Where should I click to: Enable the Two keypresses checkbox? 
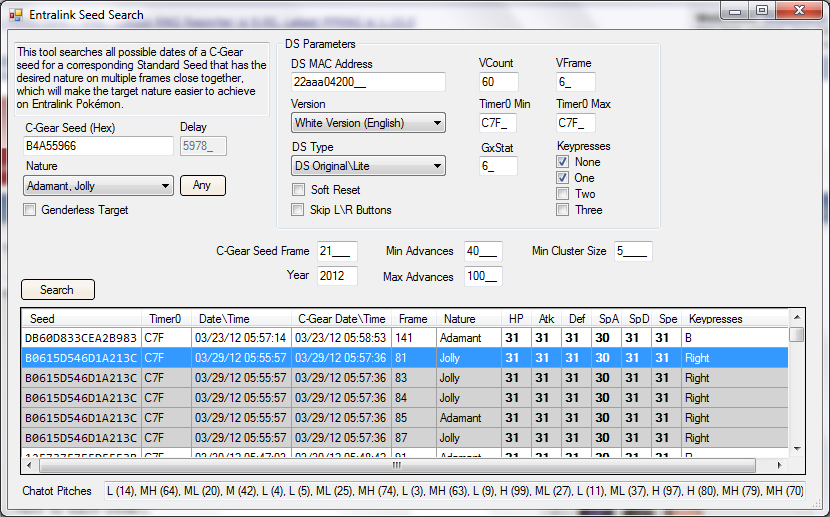(x=563, y=194)
